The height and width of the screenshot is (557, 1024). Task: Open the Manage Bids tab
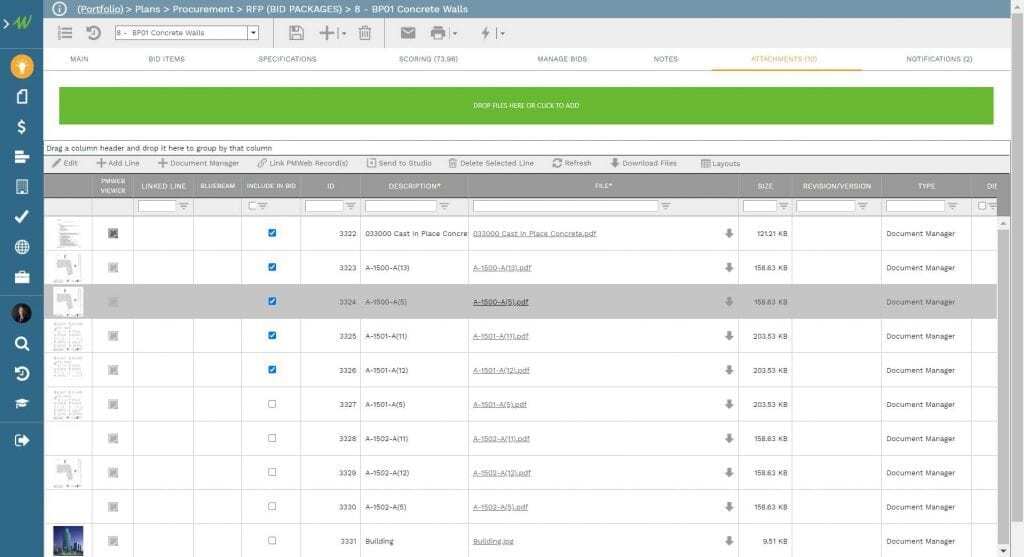562,59
